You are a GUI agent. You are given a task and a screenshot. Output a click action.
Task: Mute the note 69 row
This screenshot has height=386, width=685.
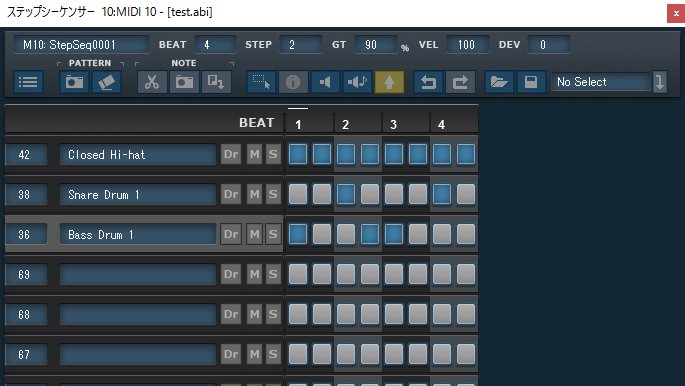pos(254,274)
